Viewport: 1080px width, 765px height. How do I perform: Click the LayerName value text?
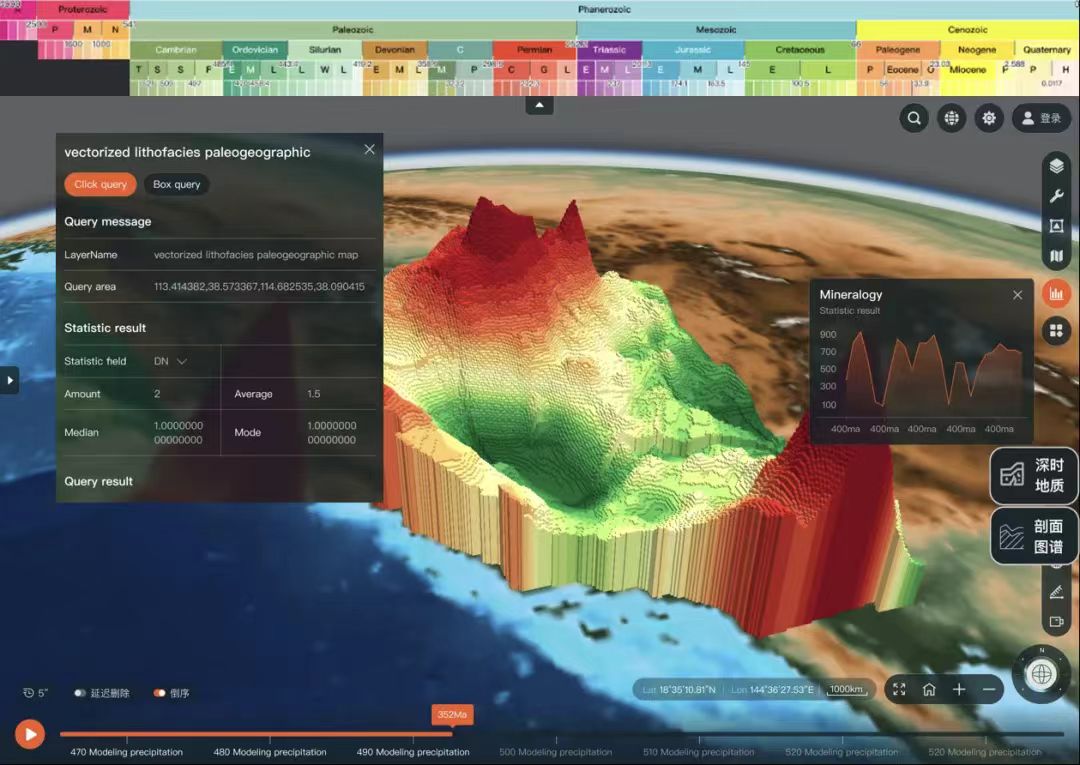point(256,255)
